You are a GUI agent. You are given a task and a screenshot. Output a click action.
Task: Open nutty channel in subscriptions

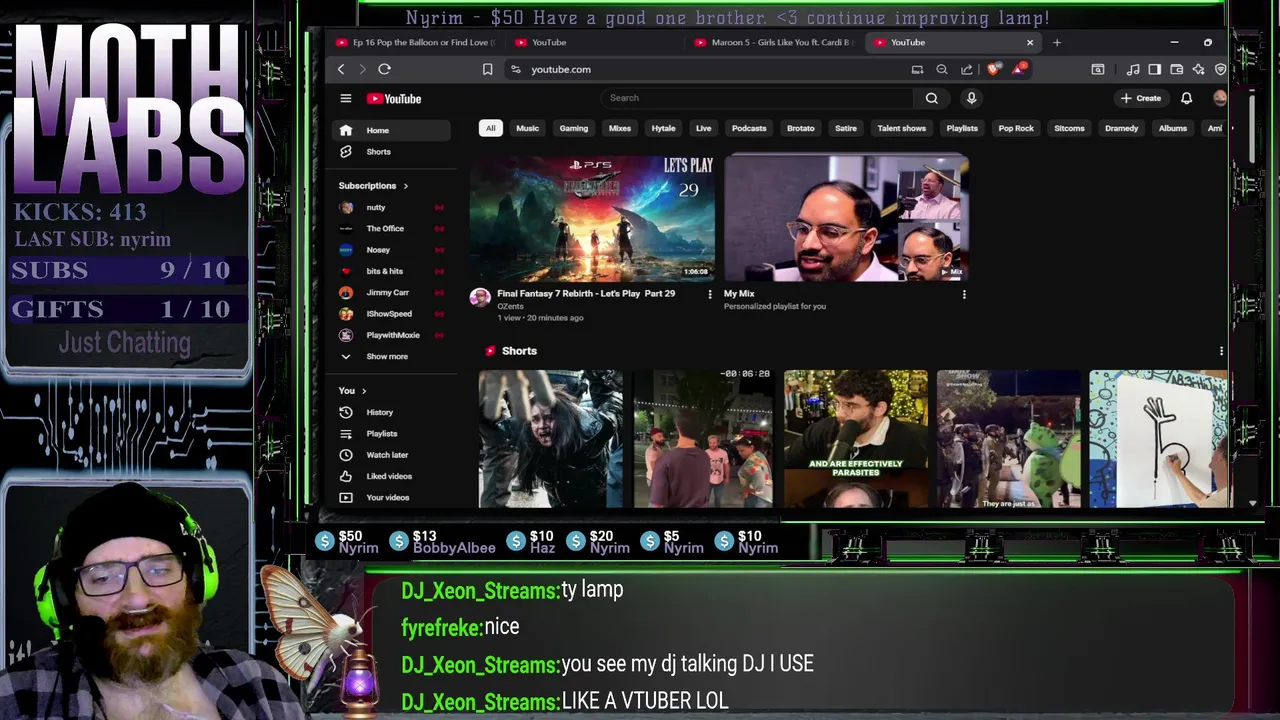tap(391, 207)
